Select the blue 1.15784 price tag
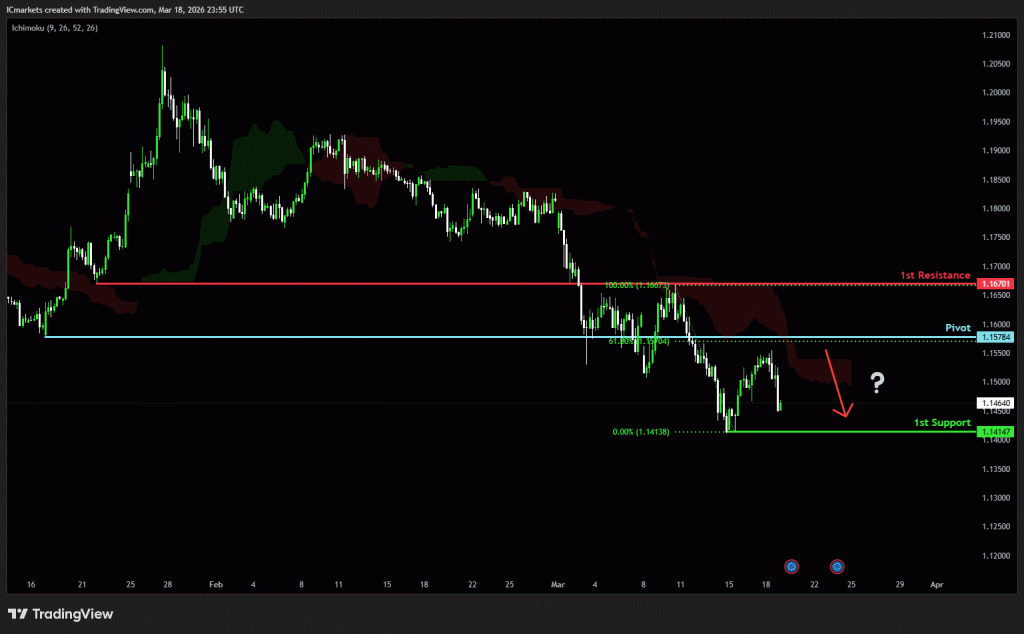 (997, 337)
